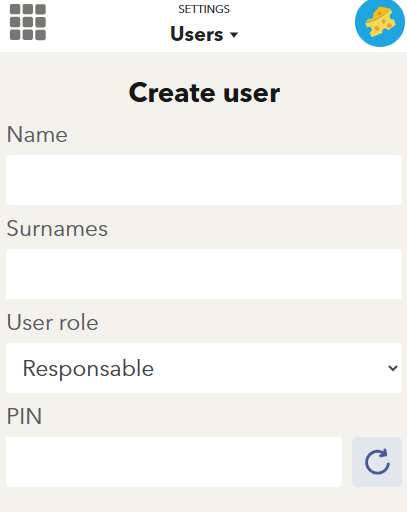Click the blue circle around the cheese
Image resolution: width=407 pixels, height=512 pixels.
coord(380,22)
